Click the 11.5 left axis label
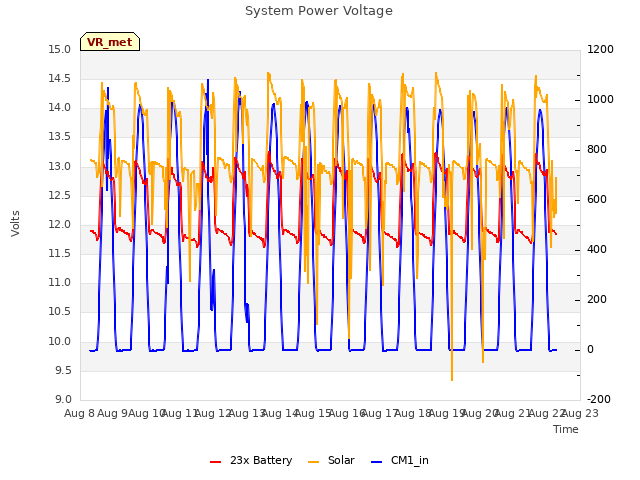This screenshot has width=640, height=480. 60,254
